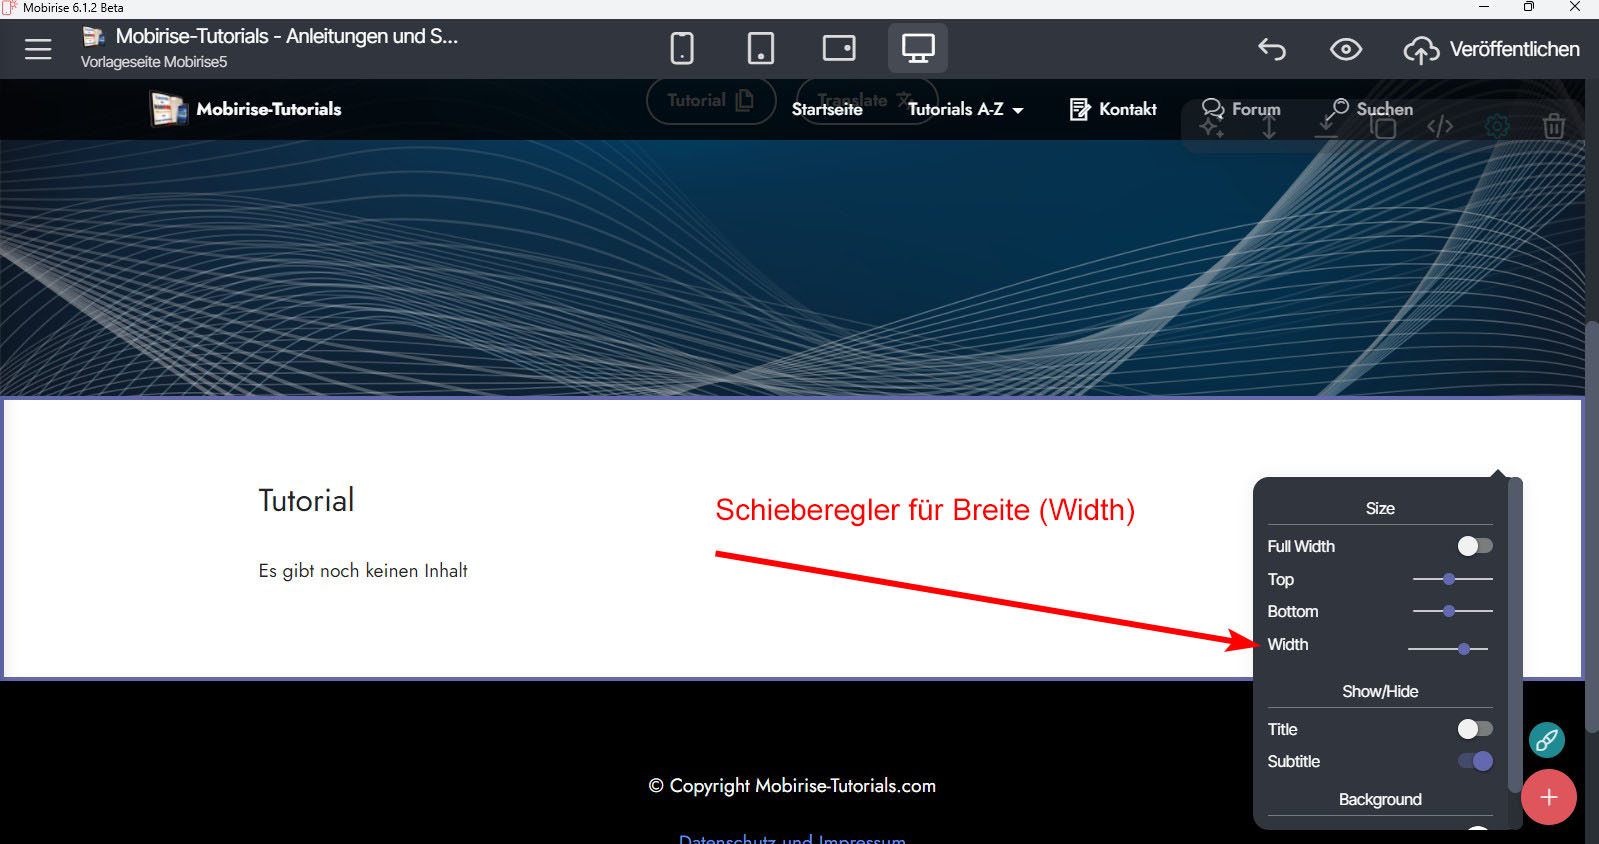Expand the Tutorials A-Z dropdown
Screen dimensions: 1599x844
(966, 109)
